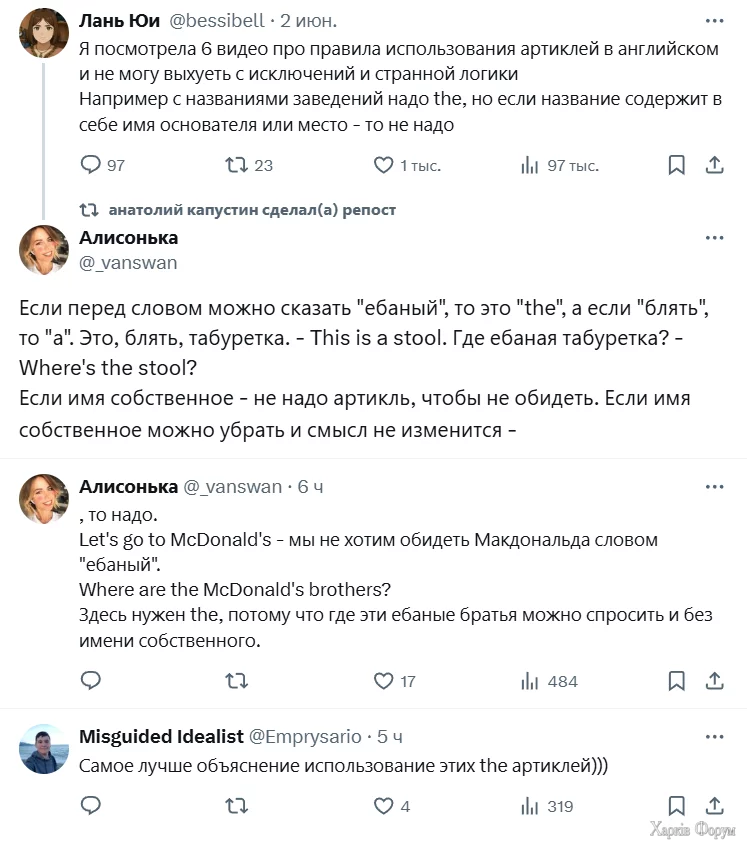Repost Лань Юи's tweet with 23 reposts
The width and height of the screenshot is (747, 846).
click(237, 165)
